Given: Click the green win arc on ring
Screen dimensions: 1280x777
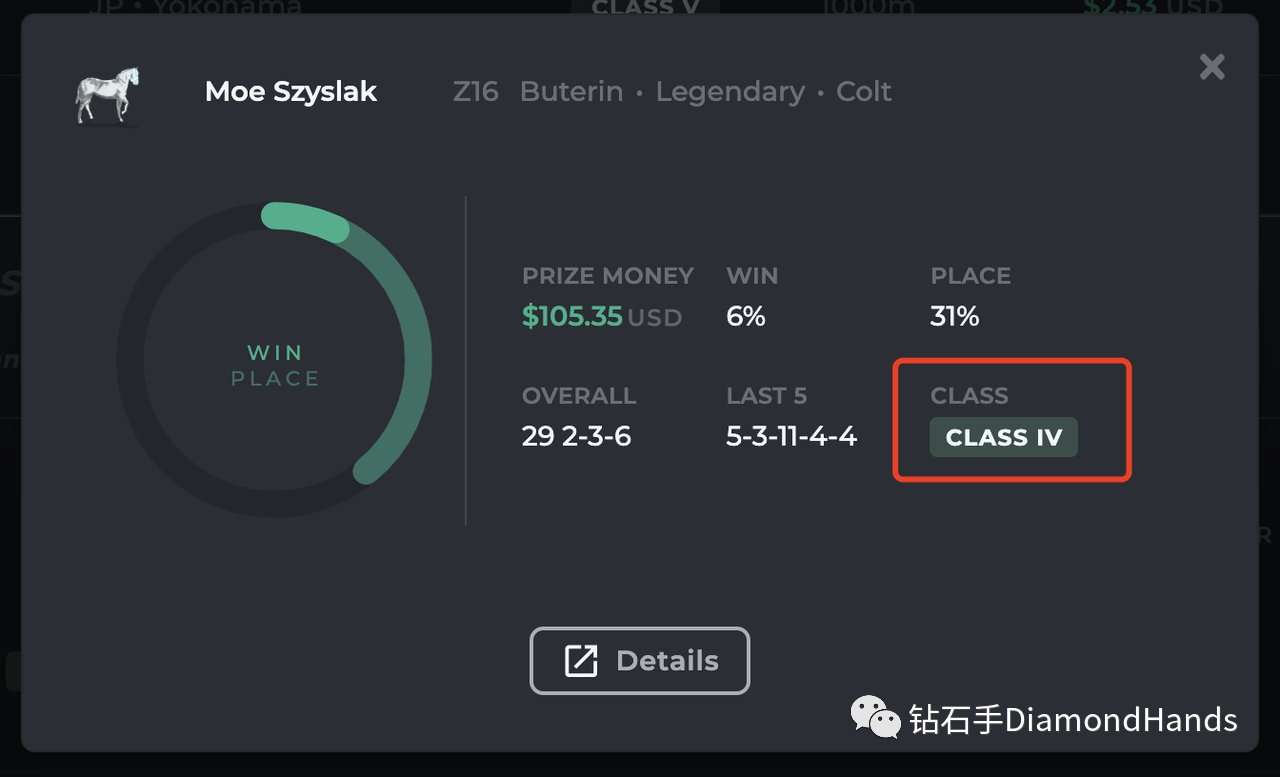Looking at the screenshot, I should point(304,221).
